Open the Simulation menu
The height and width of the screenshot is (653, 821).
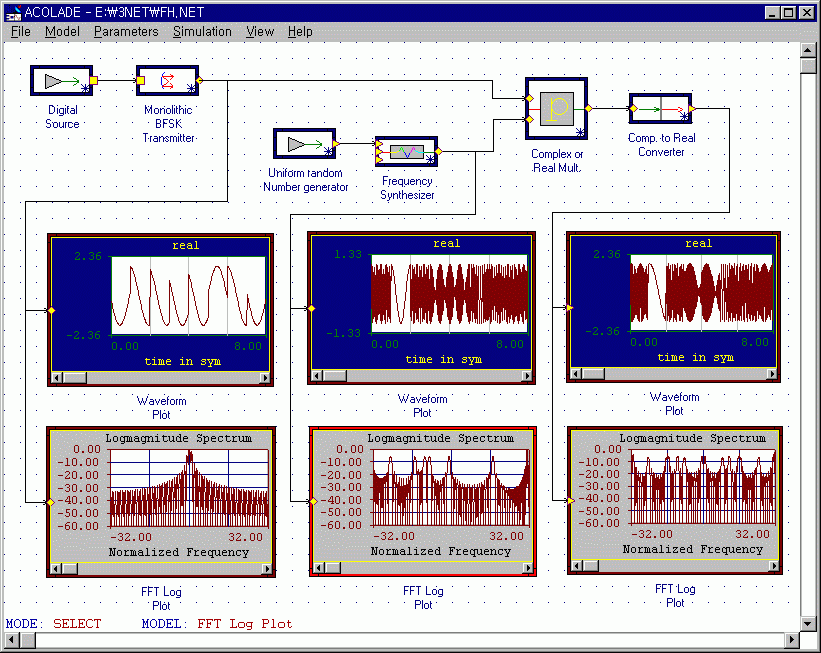point(202,32)
